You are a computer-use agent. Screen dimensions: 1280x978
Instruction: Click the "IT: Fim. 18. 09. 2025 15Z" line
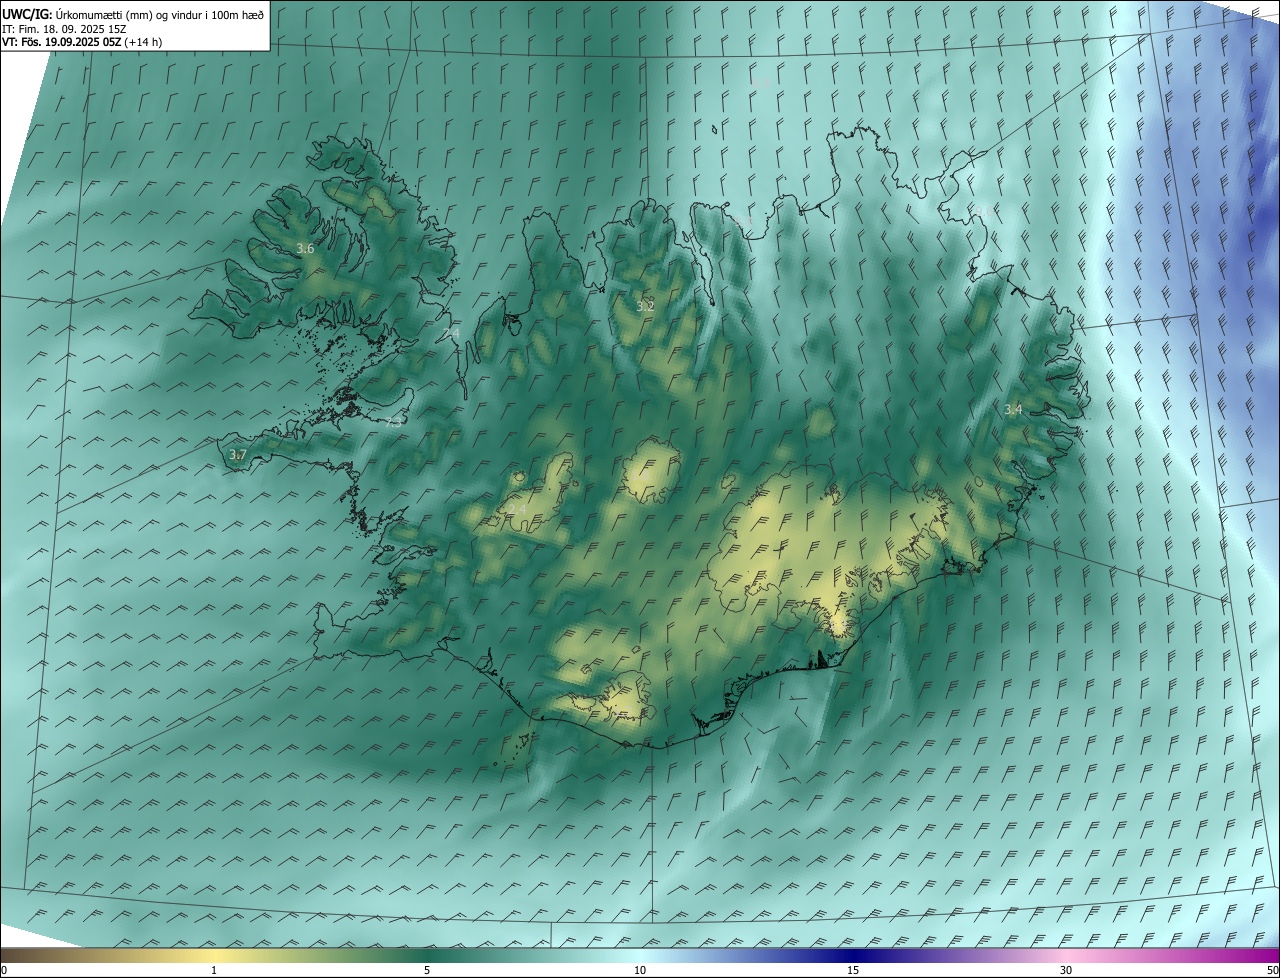click(65, 29)
